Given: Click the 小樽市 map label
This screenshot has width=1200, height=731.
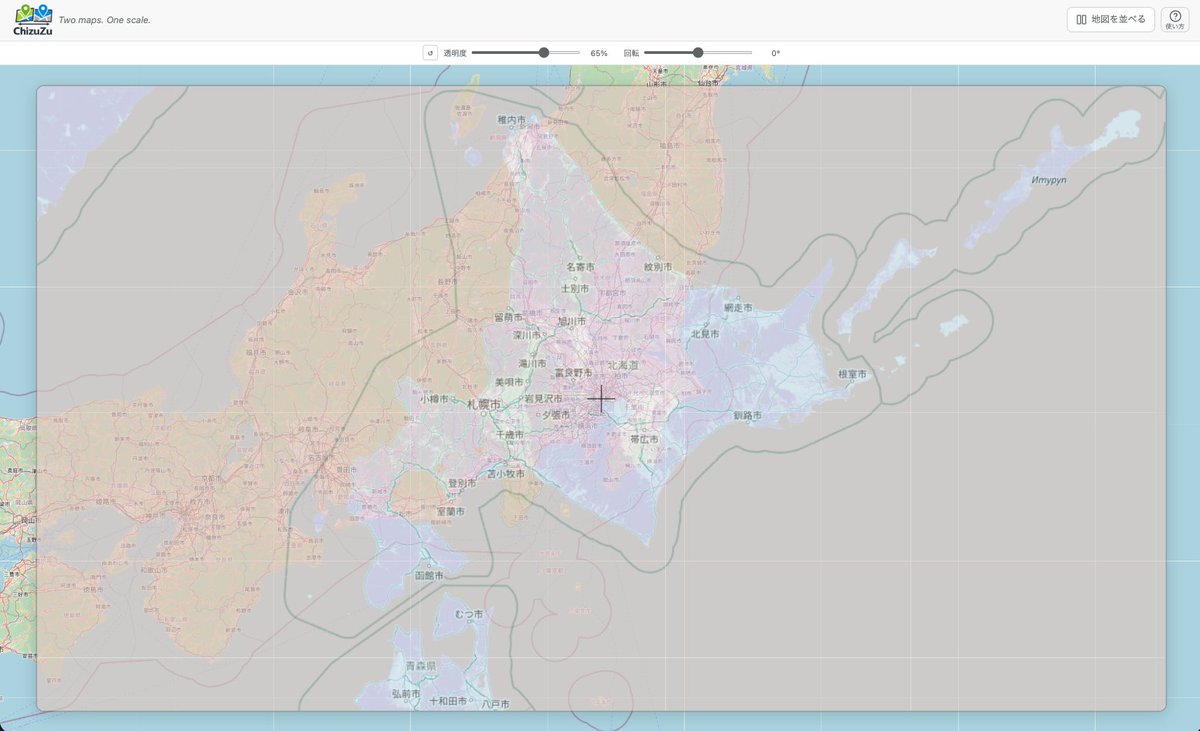Looking at the screenshot, I should coord(434,398).
